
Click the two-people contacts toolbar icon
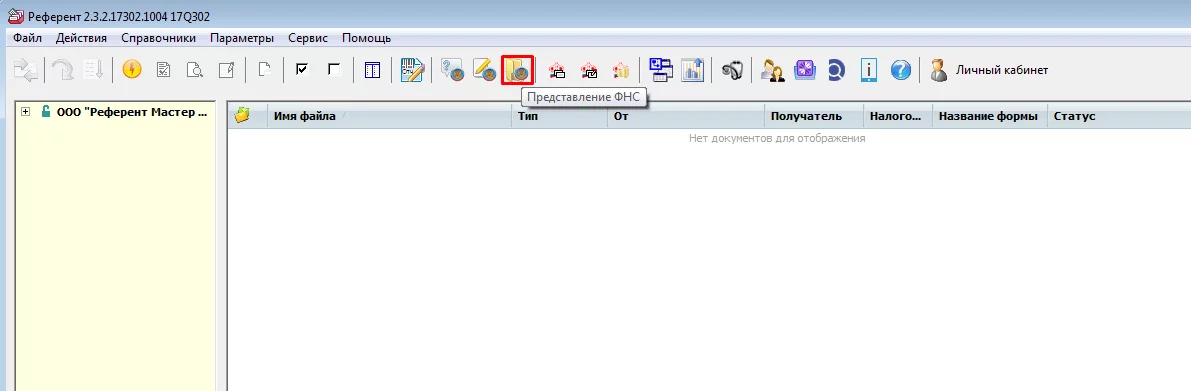point(772,70)
